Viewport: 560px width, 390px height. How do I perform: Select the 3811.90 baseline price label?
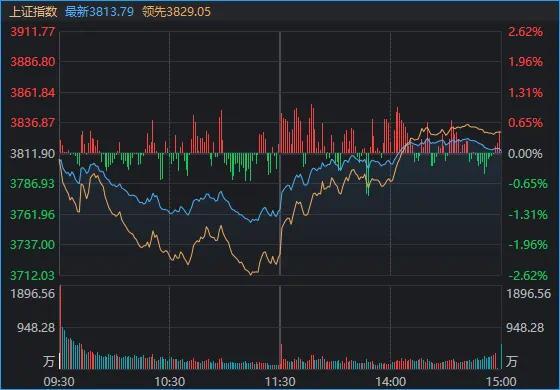coord(33,154)
